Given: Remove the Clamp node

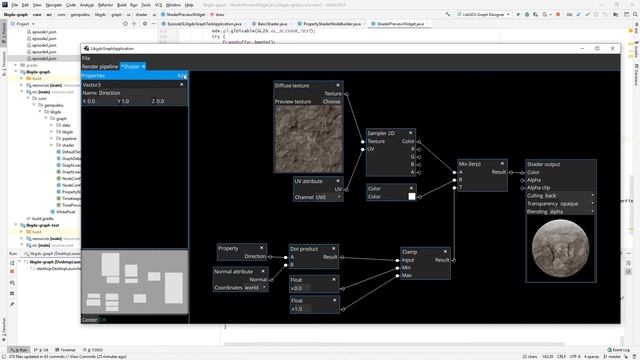Looking at the screenshot, I should [445, 251].
